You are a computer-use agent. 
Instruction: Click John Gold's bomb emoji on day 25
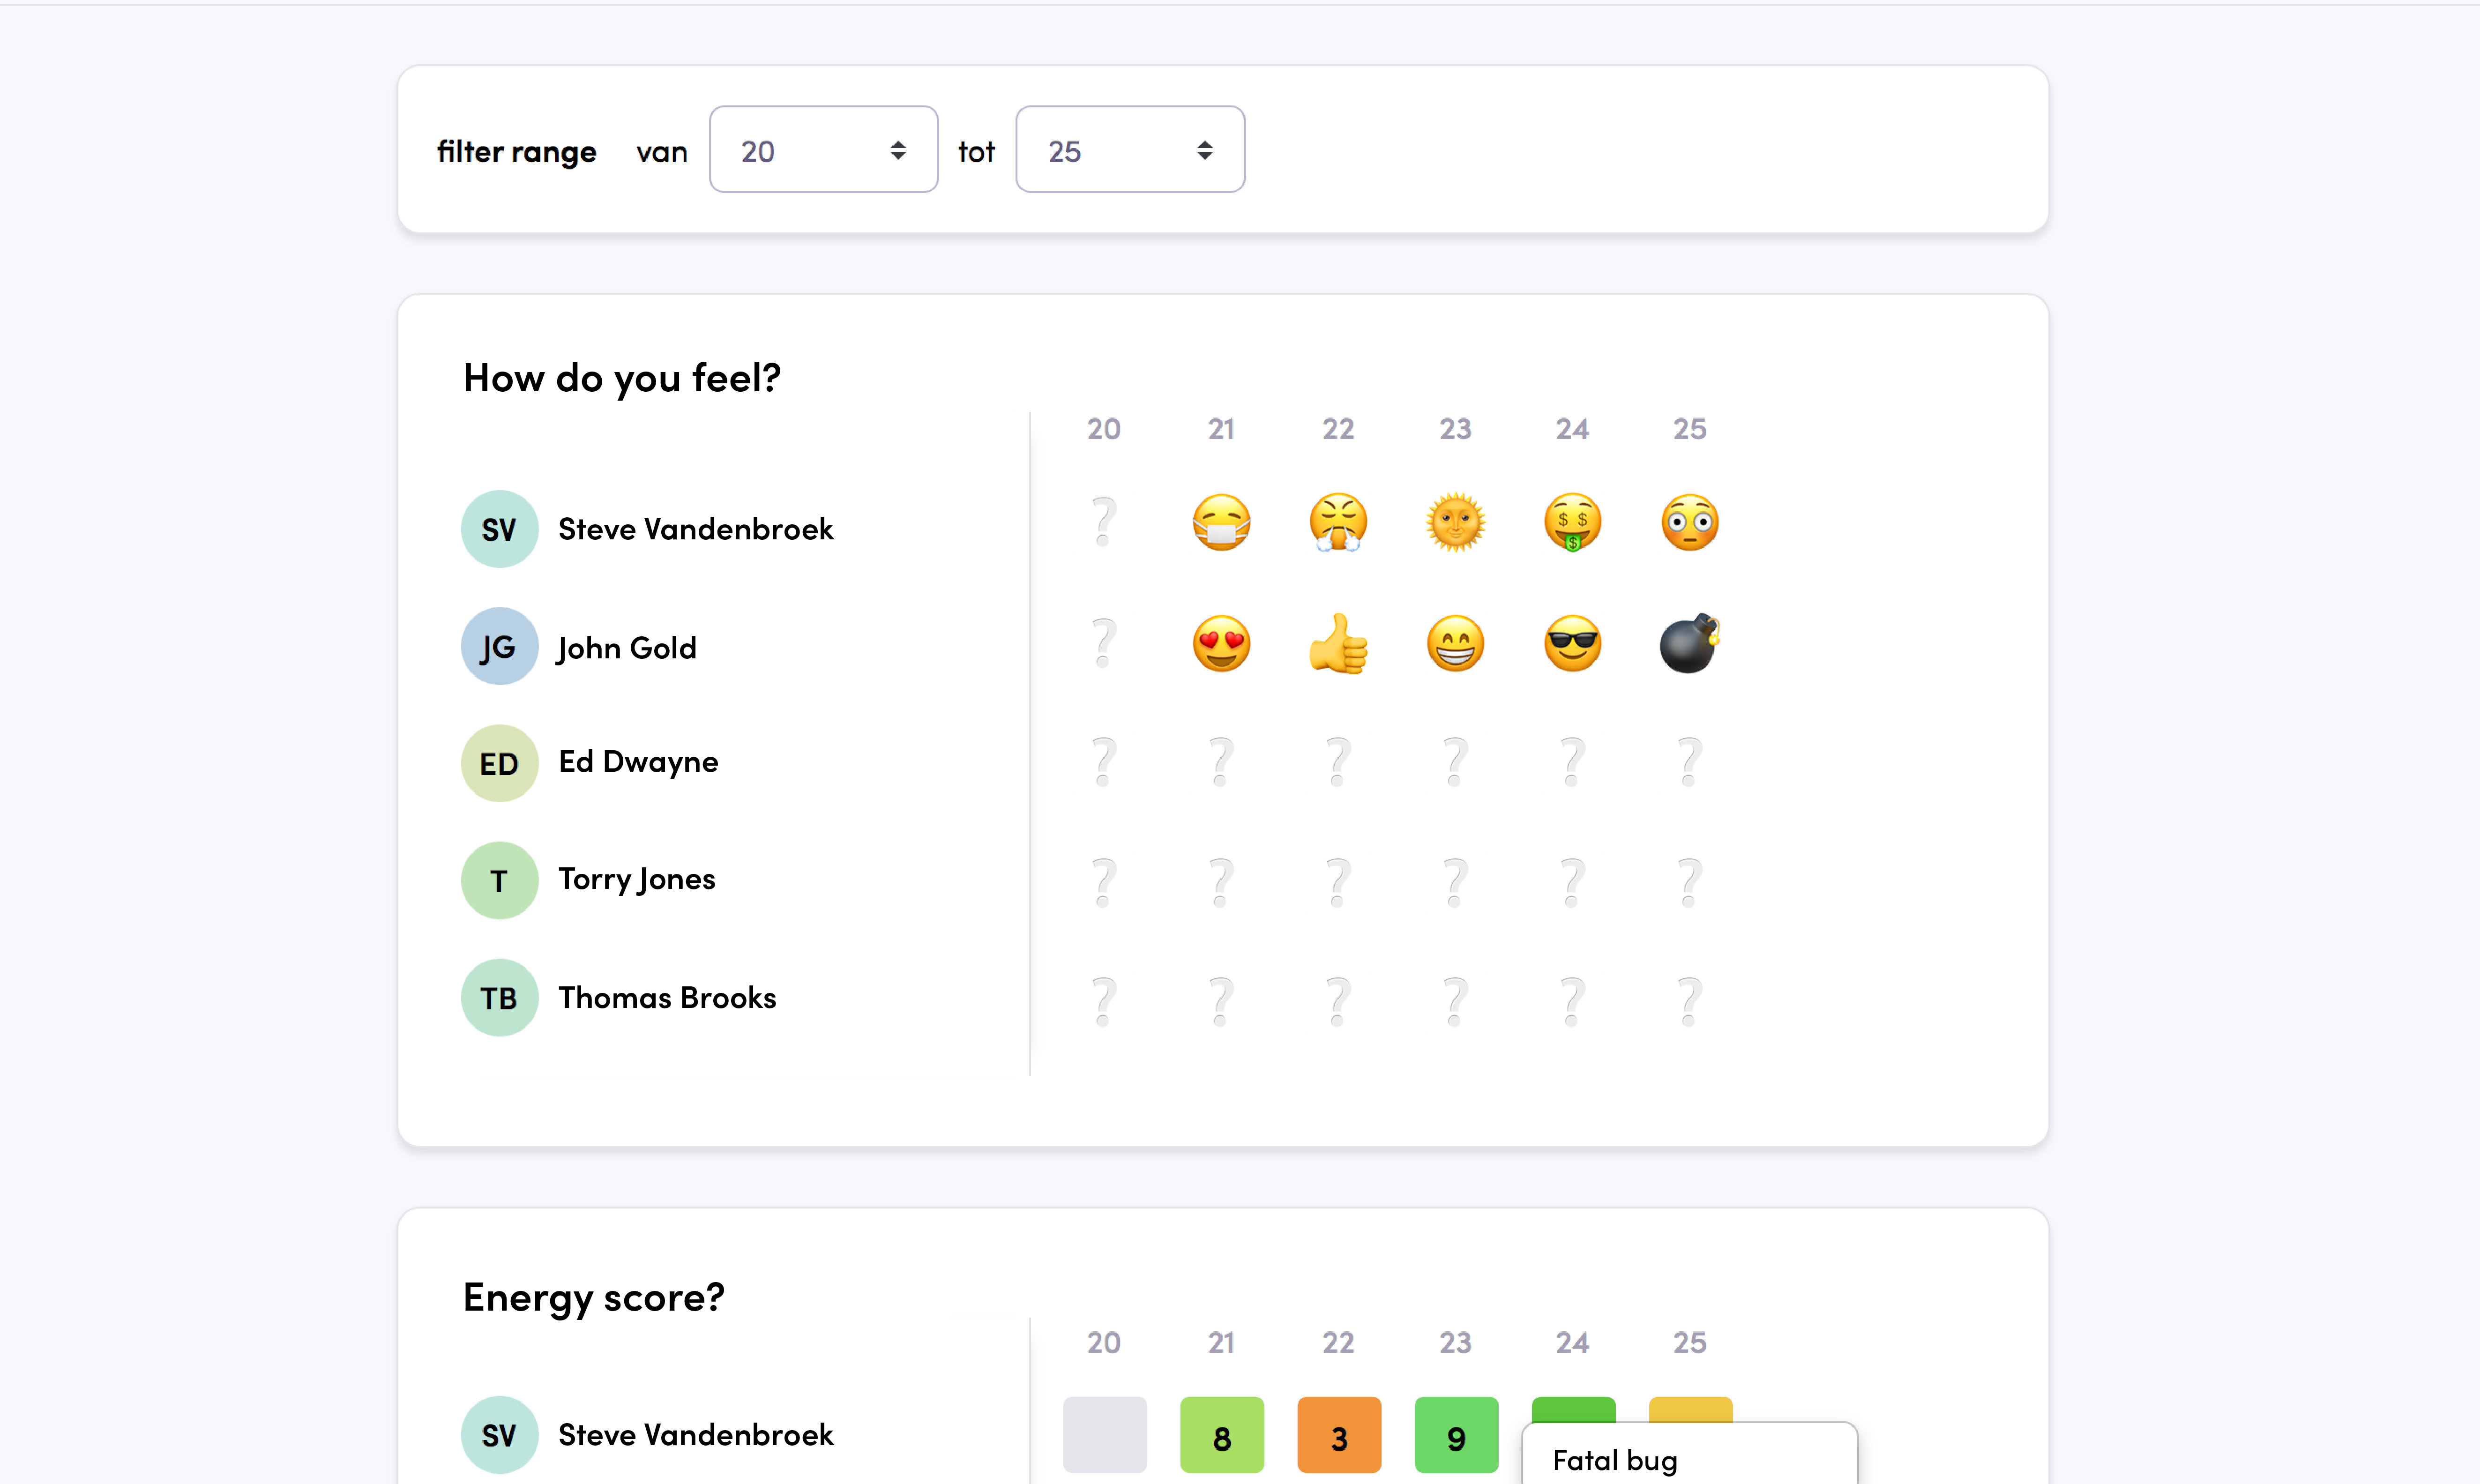1689,644
